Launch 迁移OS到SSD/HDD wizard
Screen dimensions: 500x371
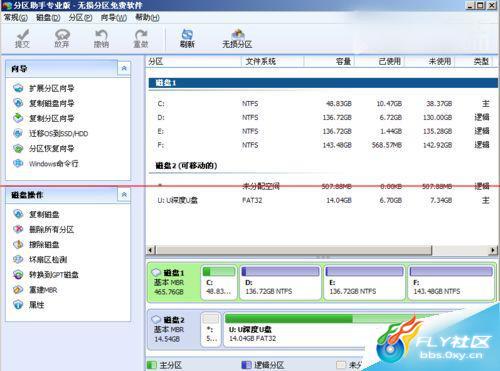[50, 134]
